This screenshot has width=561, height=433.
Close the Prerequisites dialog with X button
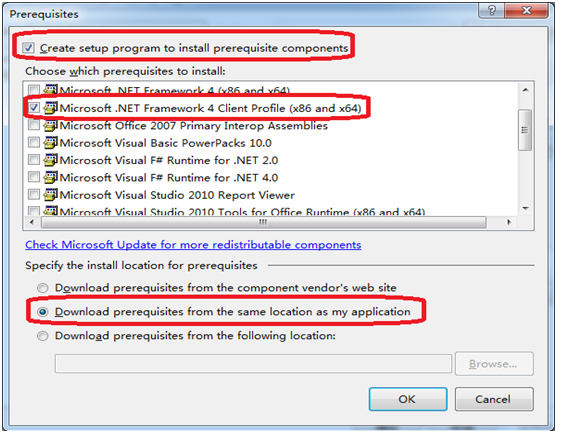tap(526, 10)
